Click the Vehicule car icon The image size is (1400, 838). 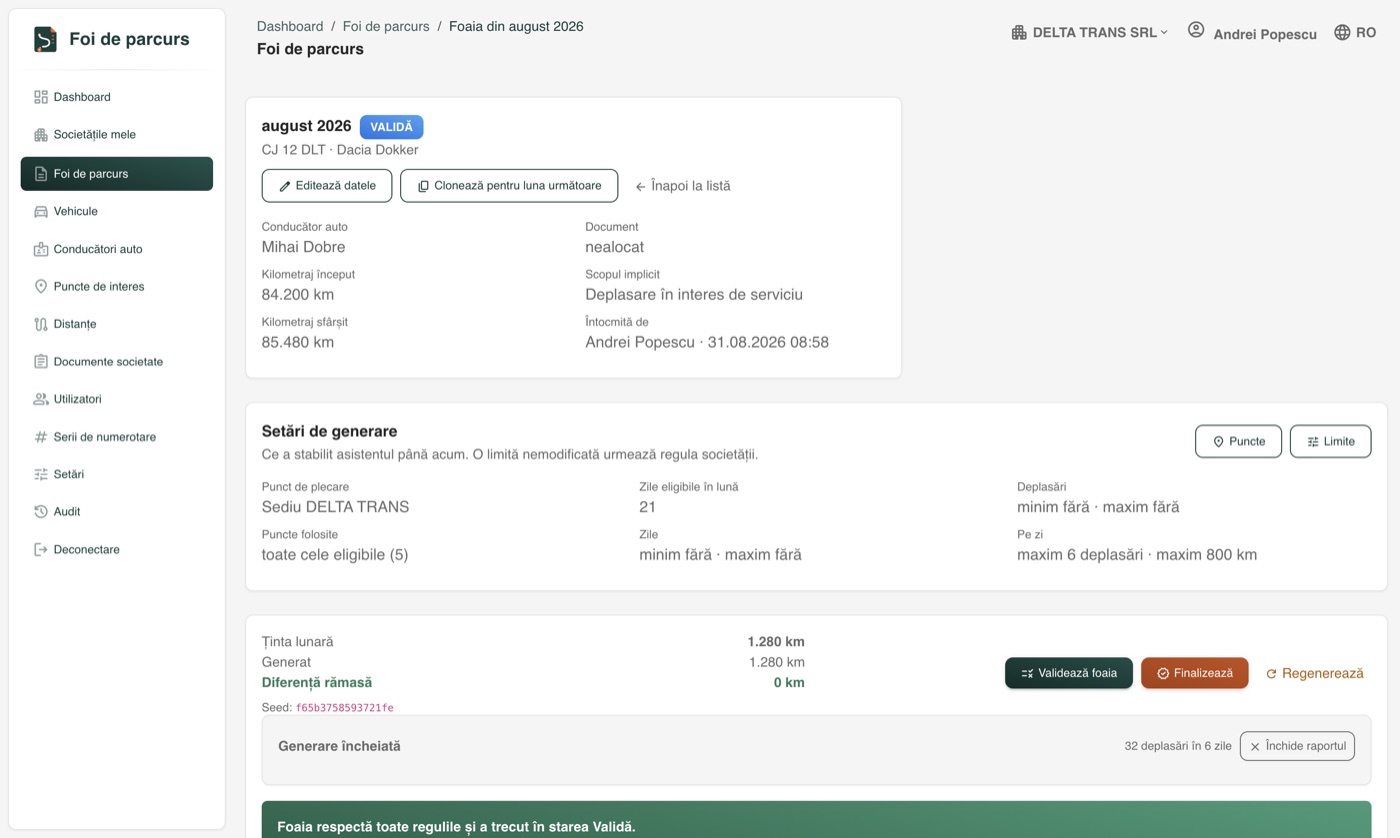pyautogui.click(x=41, y=212)
